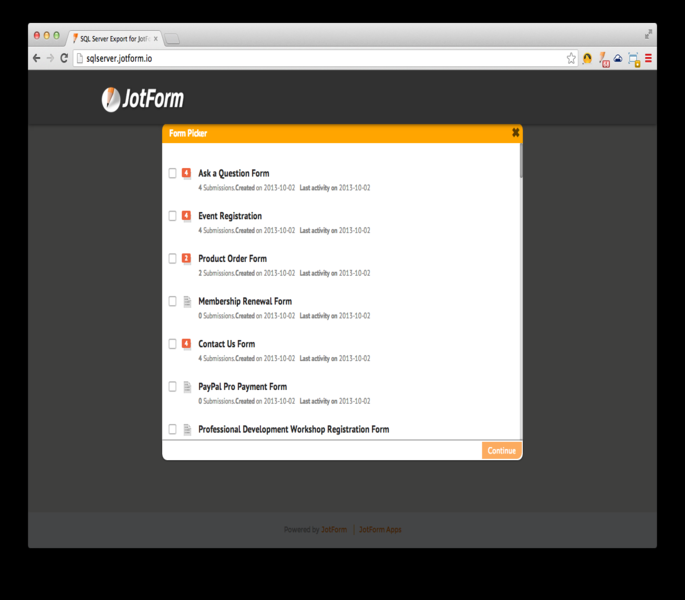Click the submission badge icon beside Product Order Form
The image size is (685, 600).
[186, 258]
